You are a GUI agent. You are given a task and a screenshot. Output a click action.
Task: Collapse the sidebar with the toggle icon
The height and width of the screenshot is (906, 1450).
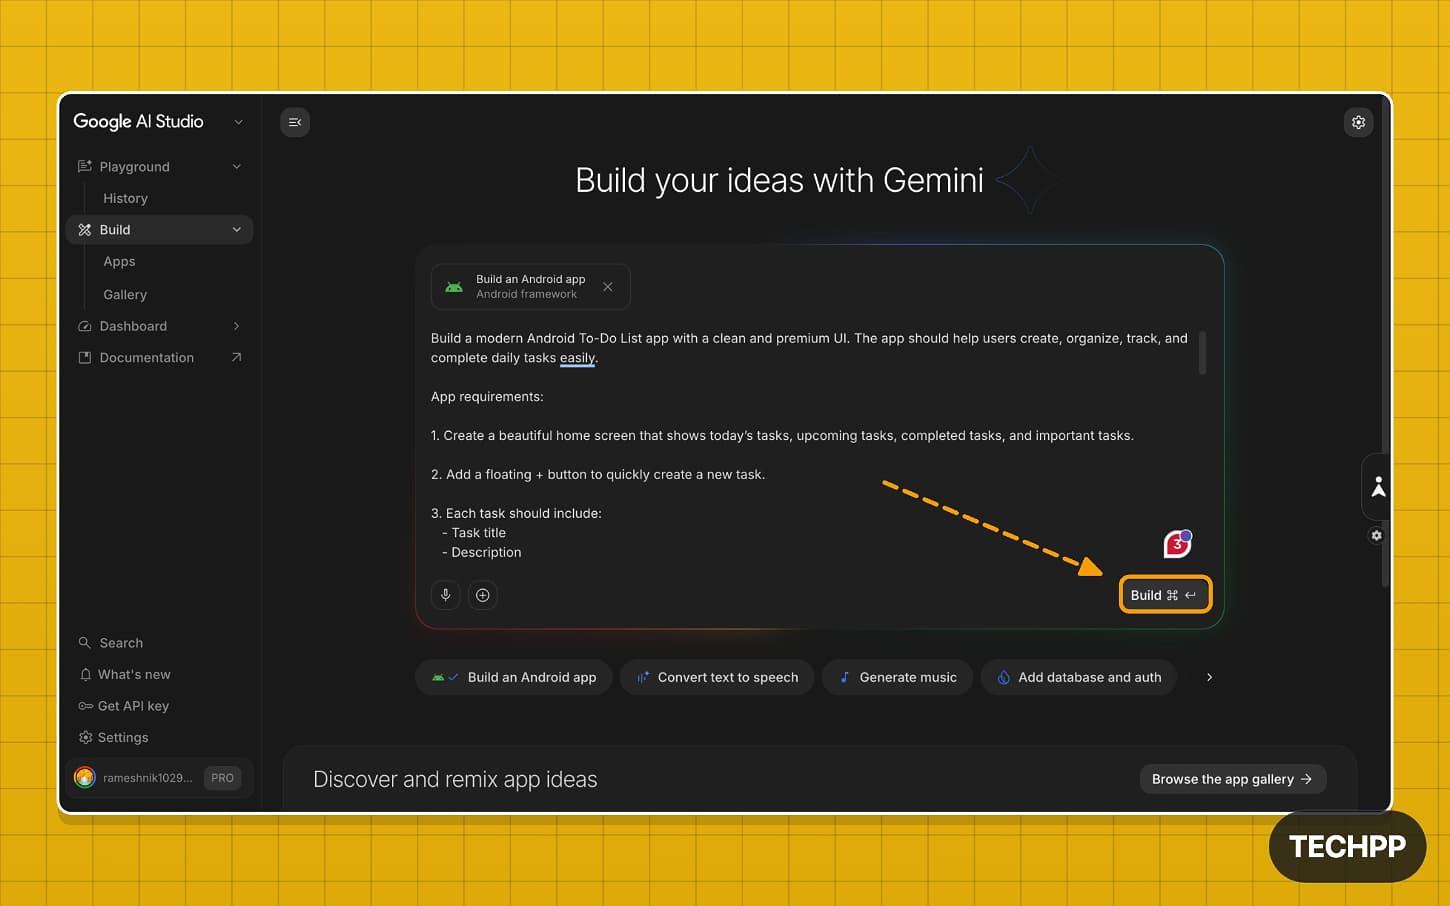coord(295,122)
